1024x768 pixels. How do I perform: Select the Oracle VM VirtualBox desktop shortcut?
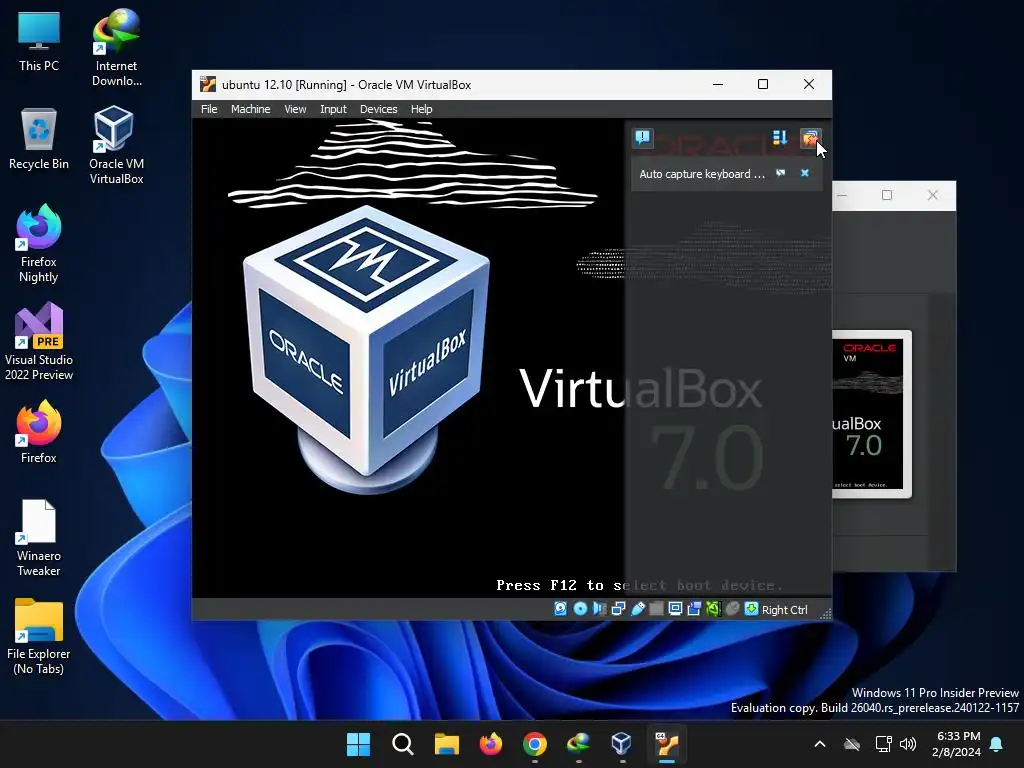pos(116,145)
